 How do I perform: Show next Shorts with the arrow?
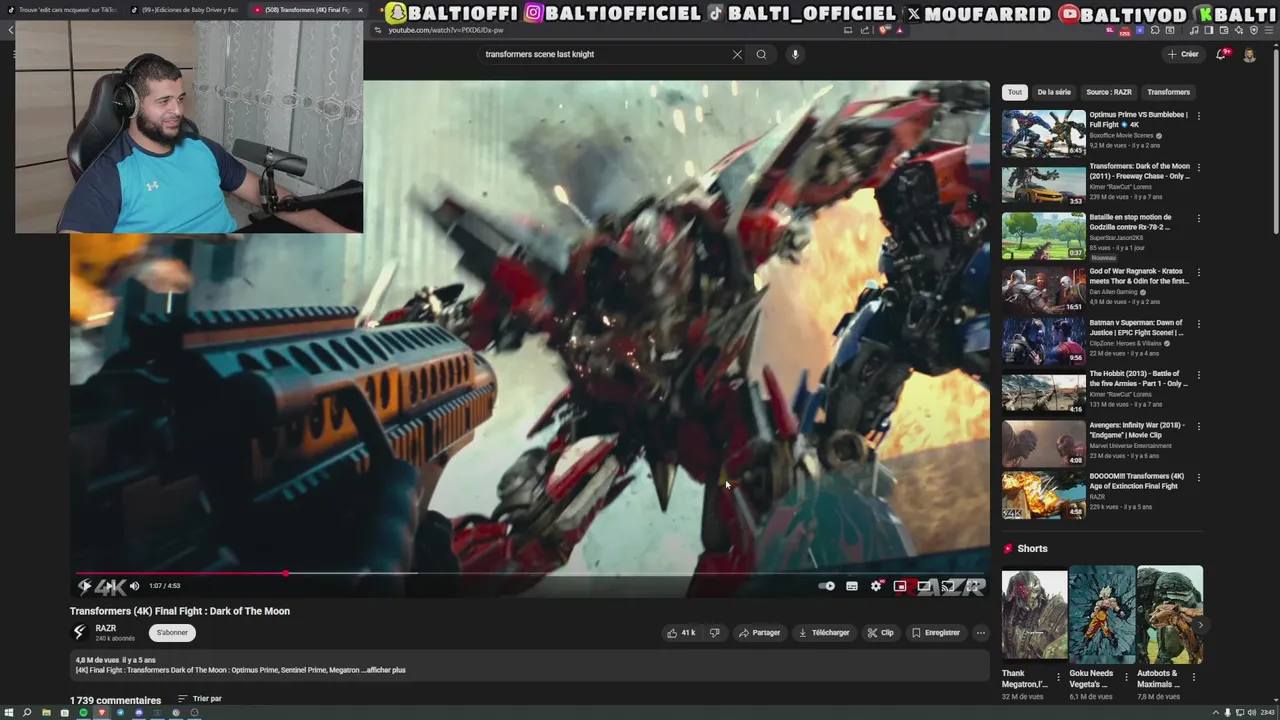(x=1200, y=625)
